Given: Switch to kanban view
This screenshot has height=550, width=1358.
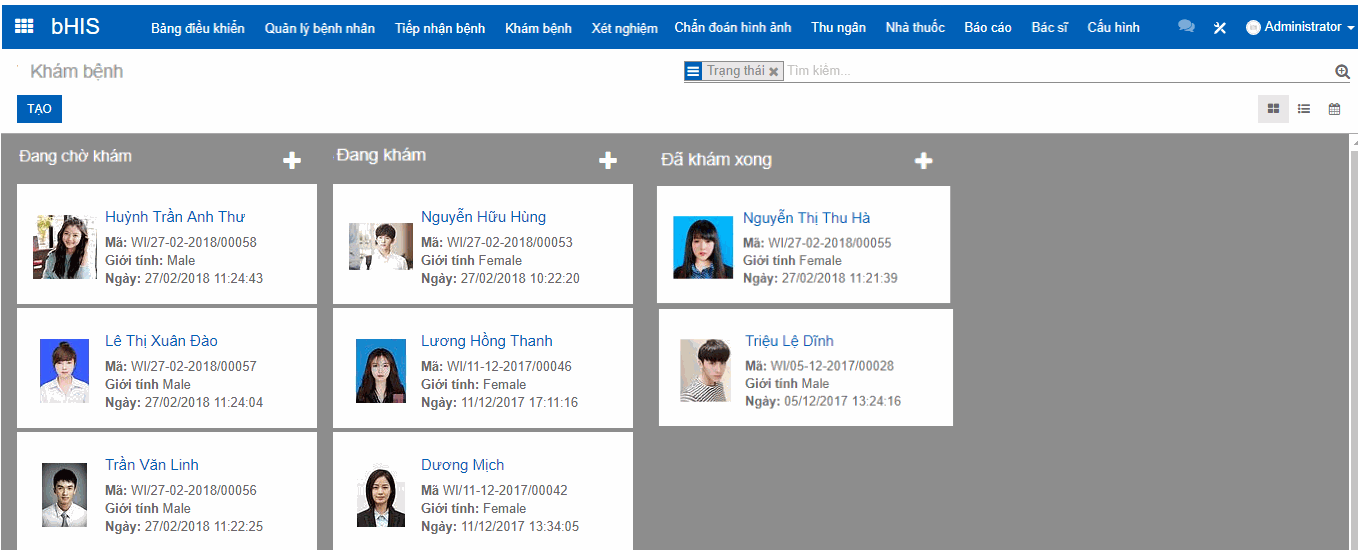Looking at the screenshot, I should pos(1273,109).
